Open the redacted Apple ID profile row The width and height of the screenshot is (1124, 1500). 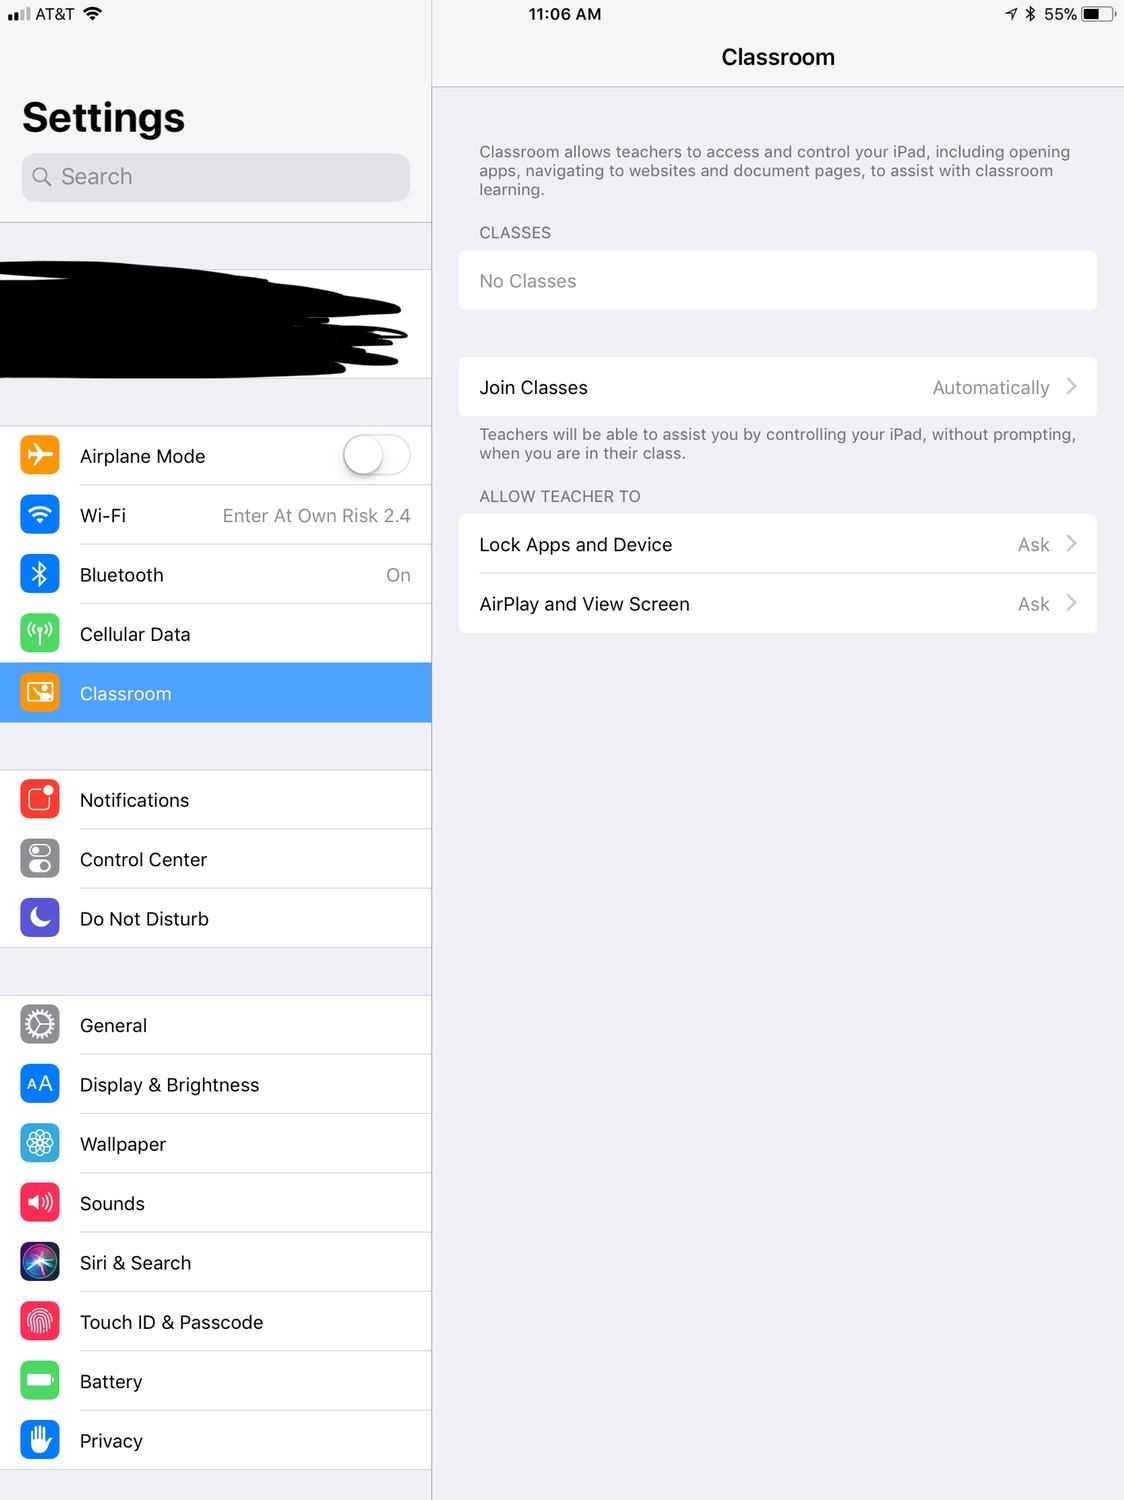[x=216, y=323]
